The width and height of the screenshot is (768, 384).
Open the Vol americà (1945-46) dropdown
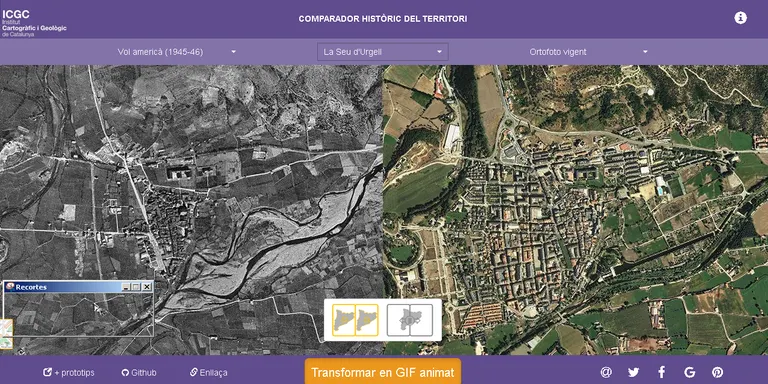[x=177, y=52]
